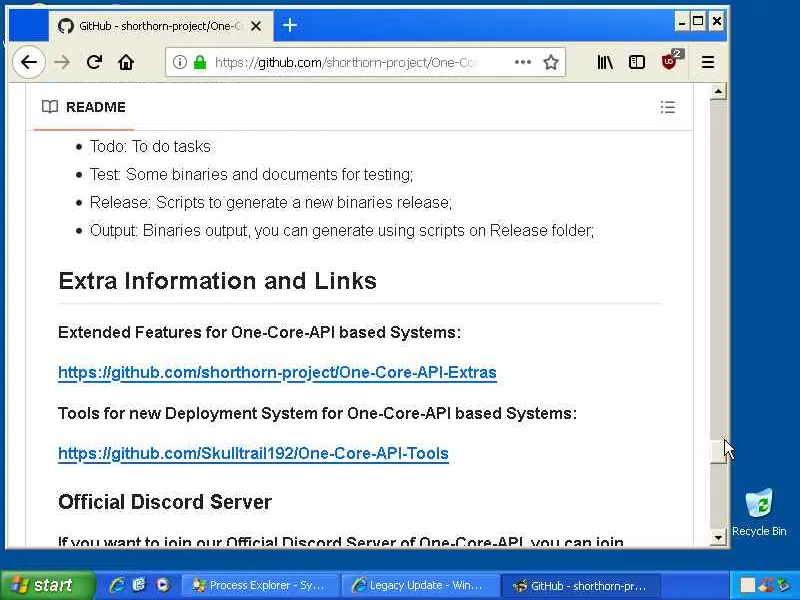The width and height of the screenshot is (800, 600).
Task: Open the README outline list icon
Action: tap(668, 107)
